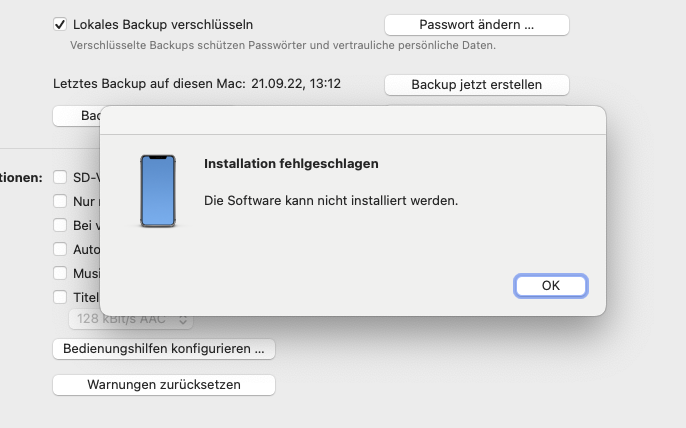Enable the checkbox starting with Nur
The image size is (686, 428).
click(61, 201)
